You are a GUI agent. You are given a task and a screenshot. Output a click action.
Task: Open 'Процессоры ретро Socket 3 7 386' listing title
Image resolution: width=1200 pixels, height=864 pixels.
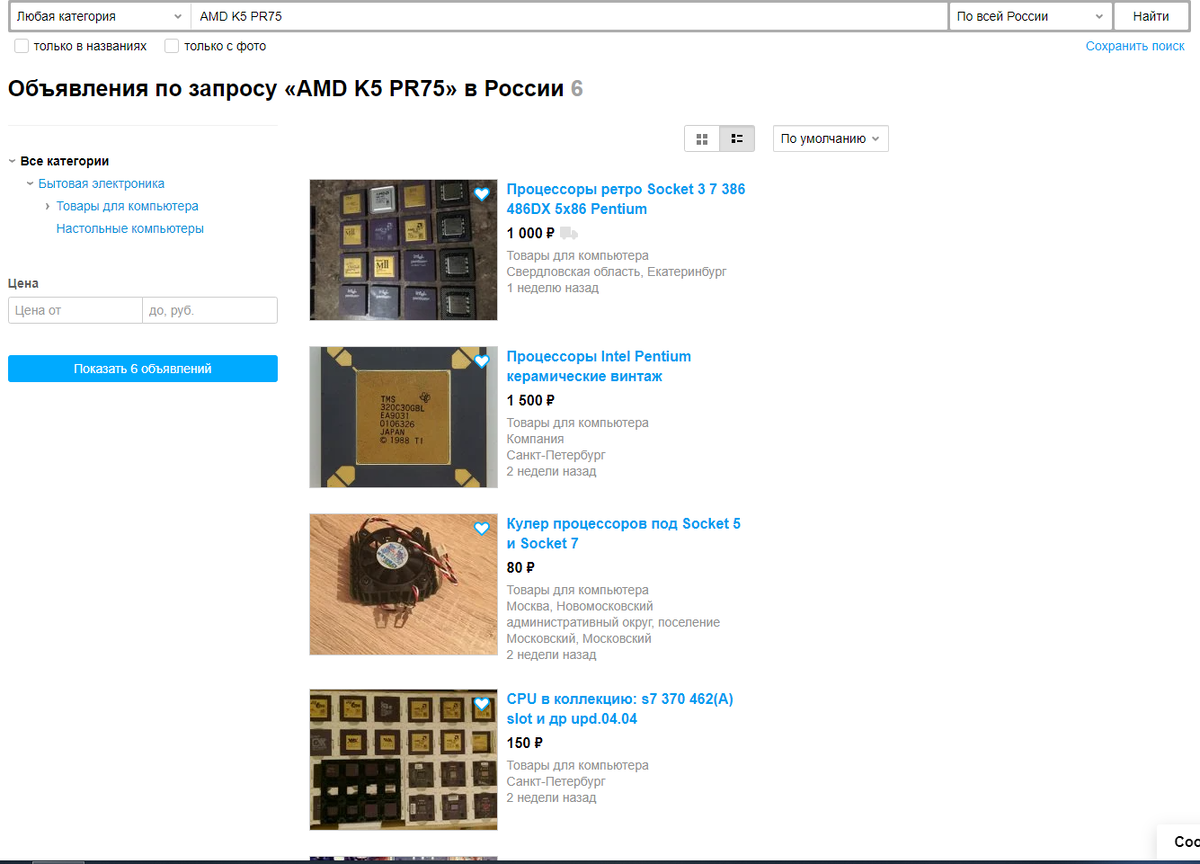click(x=626, y=199)
